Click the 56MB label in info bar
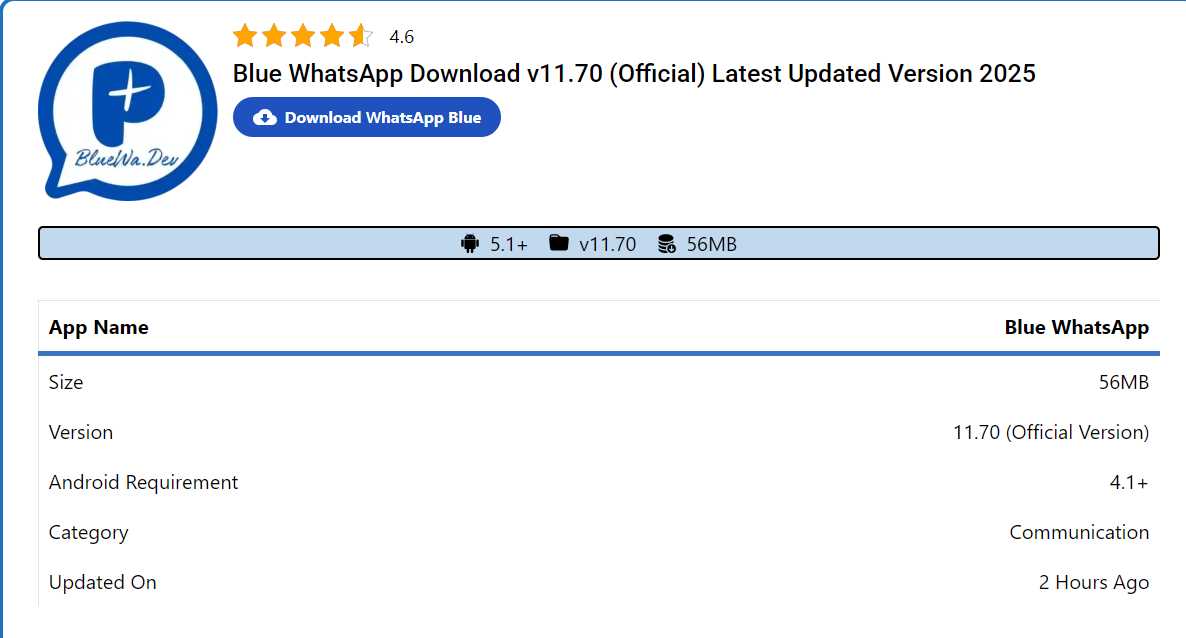Image resolution: width=1186 pixels, height=638 pixels. pyautogui.click(x=712, y=244)
